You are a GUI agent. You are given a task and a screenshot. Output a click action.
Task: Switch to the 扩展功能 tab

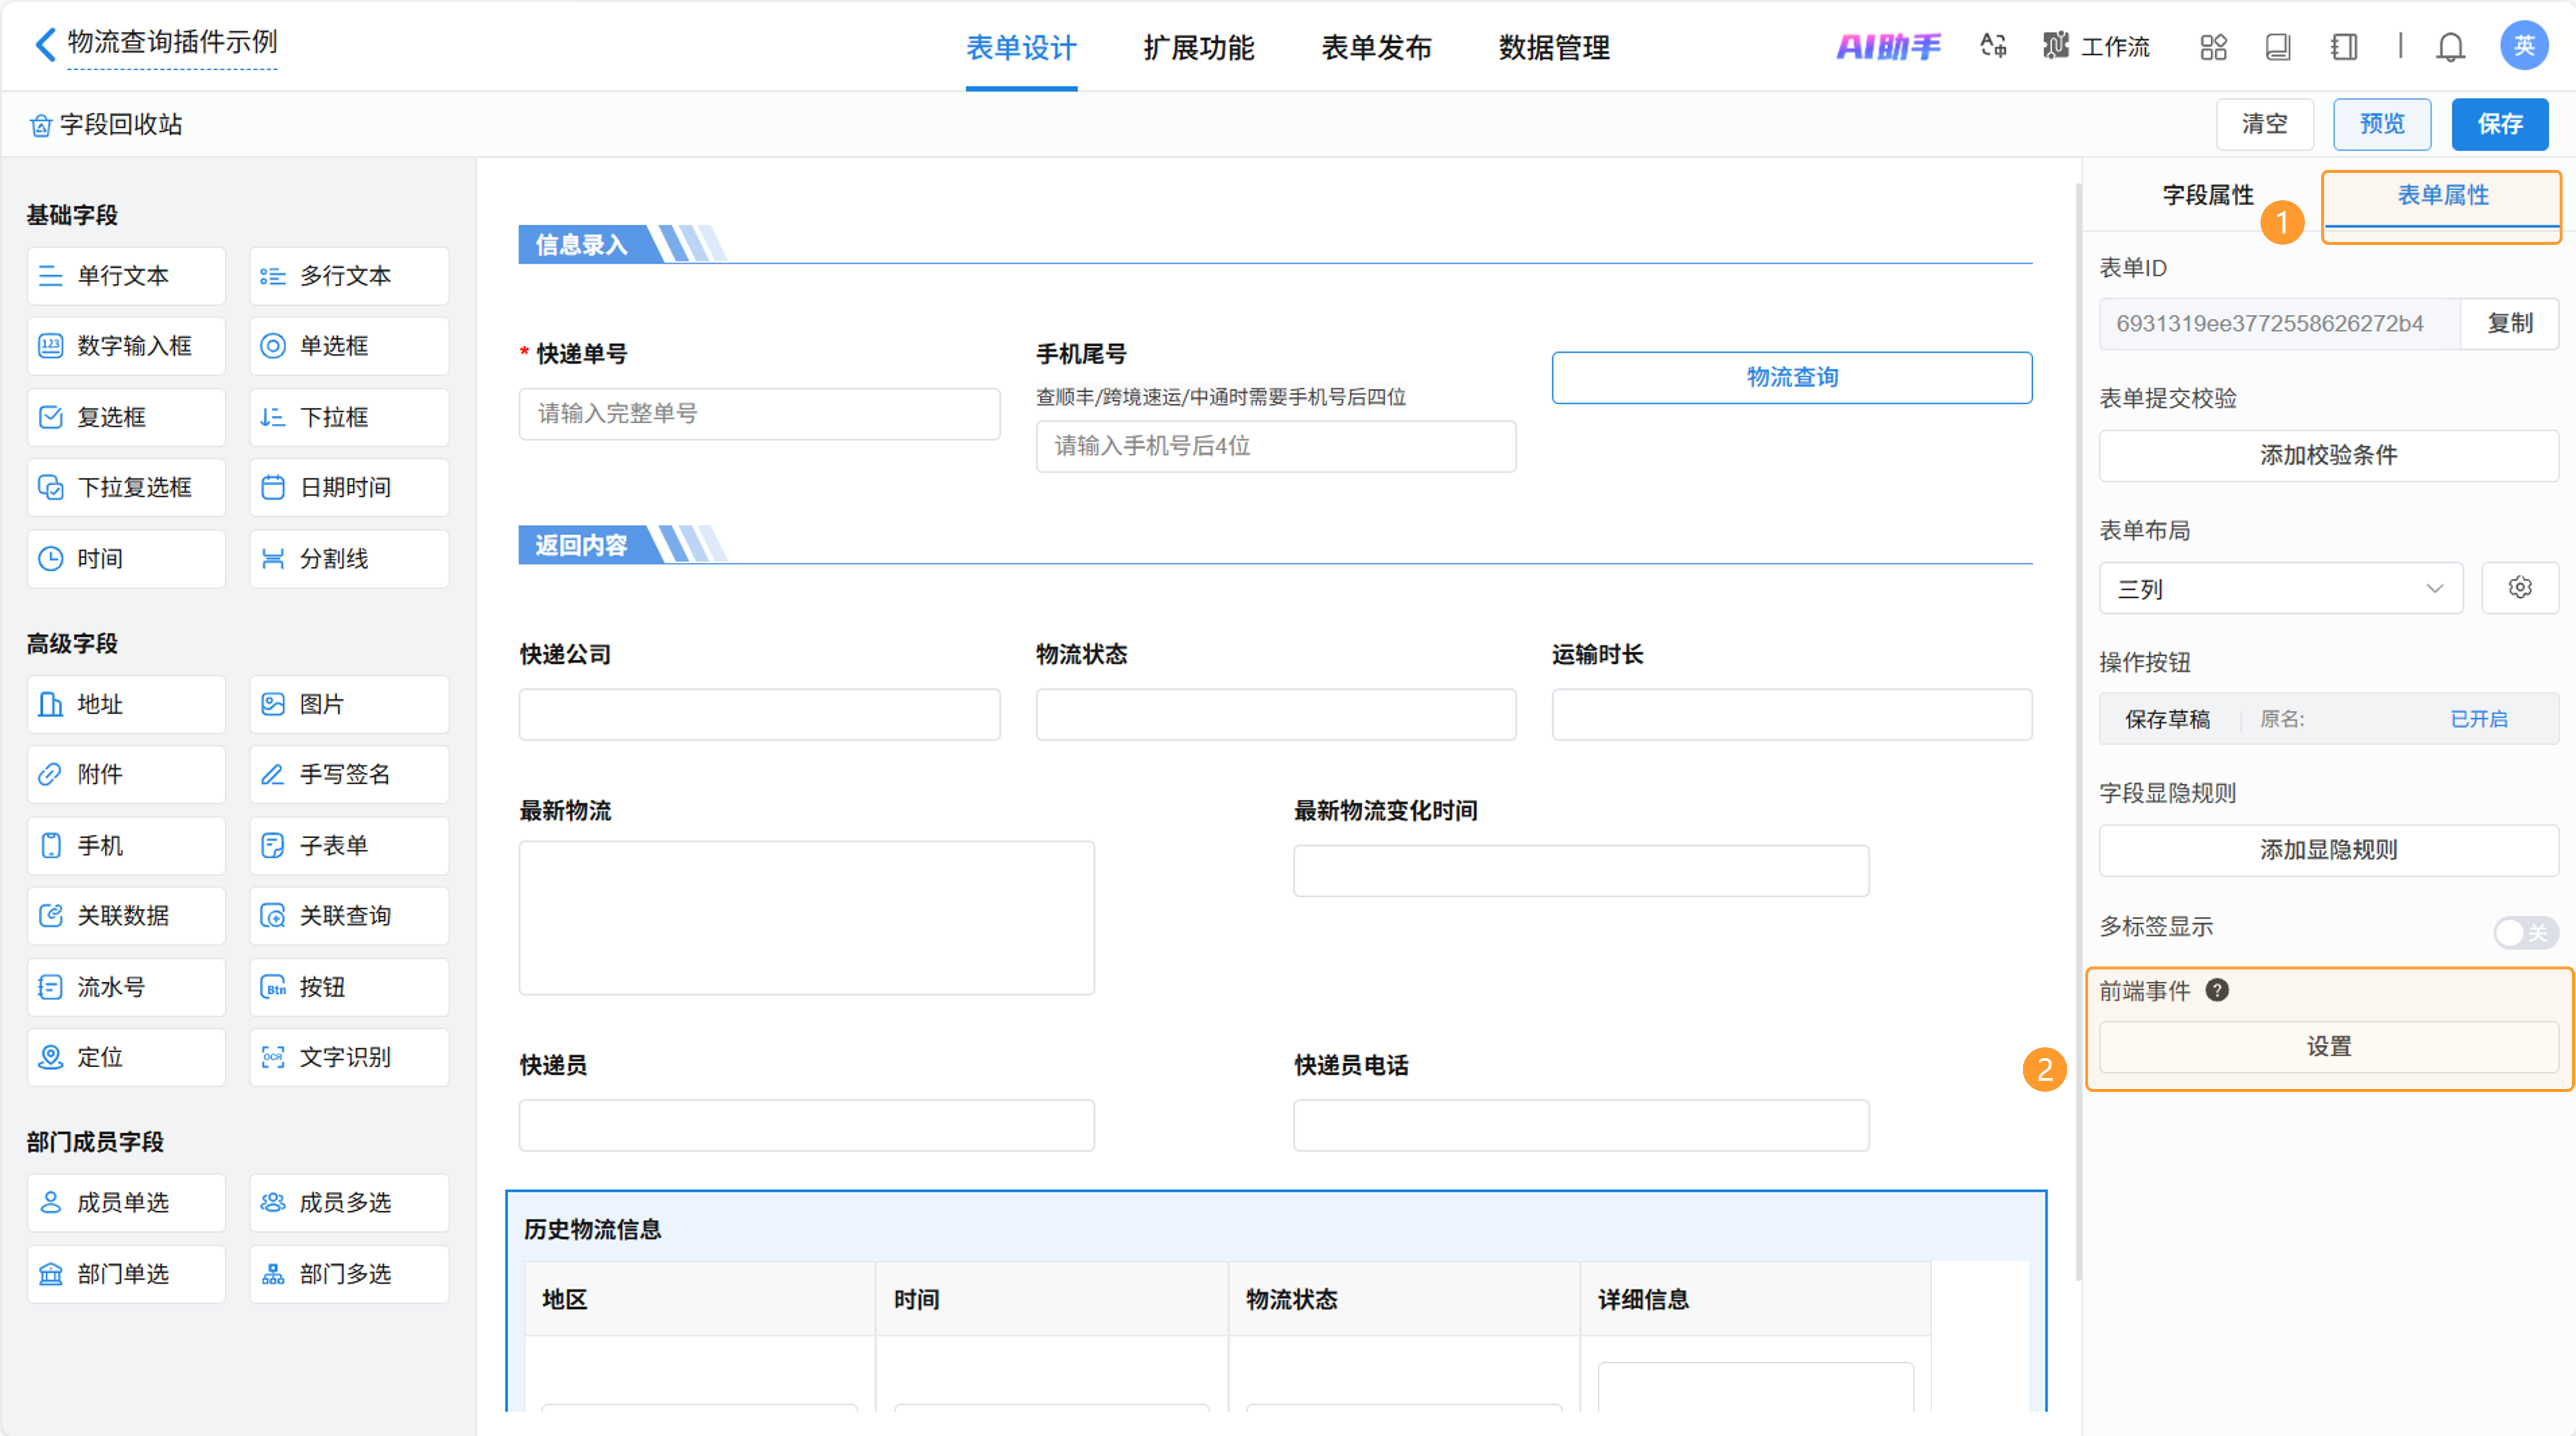(x=1198, y=48)
